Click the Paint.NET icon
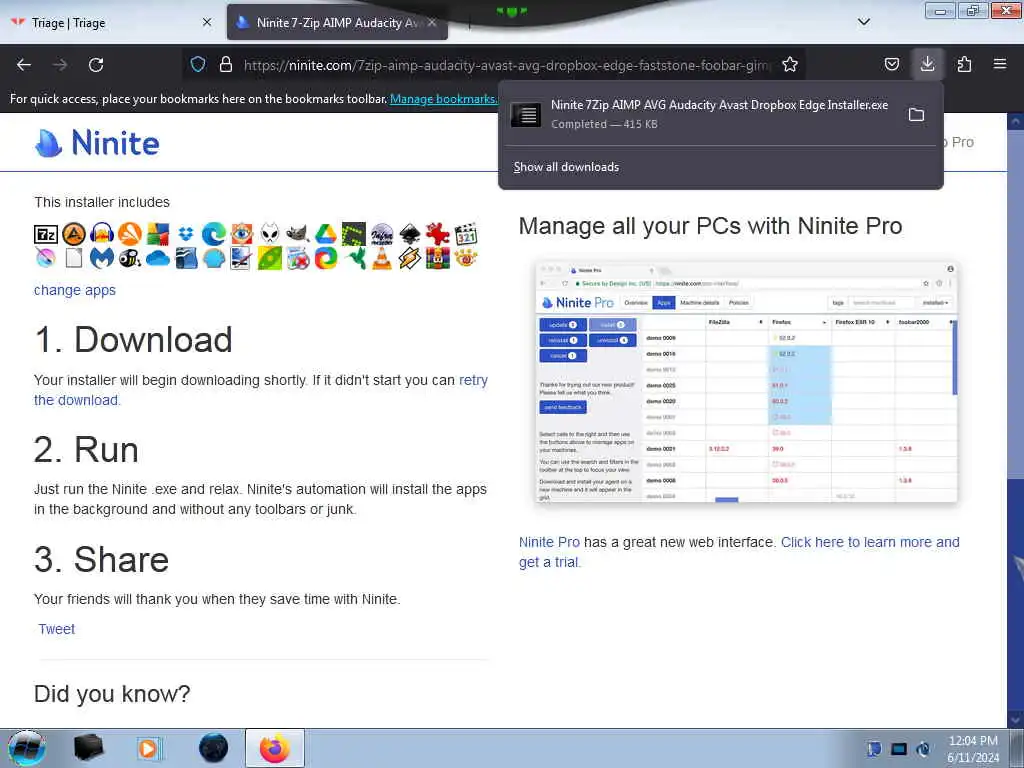 [x=242, y=259]
